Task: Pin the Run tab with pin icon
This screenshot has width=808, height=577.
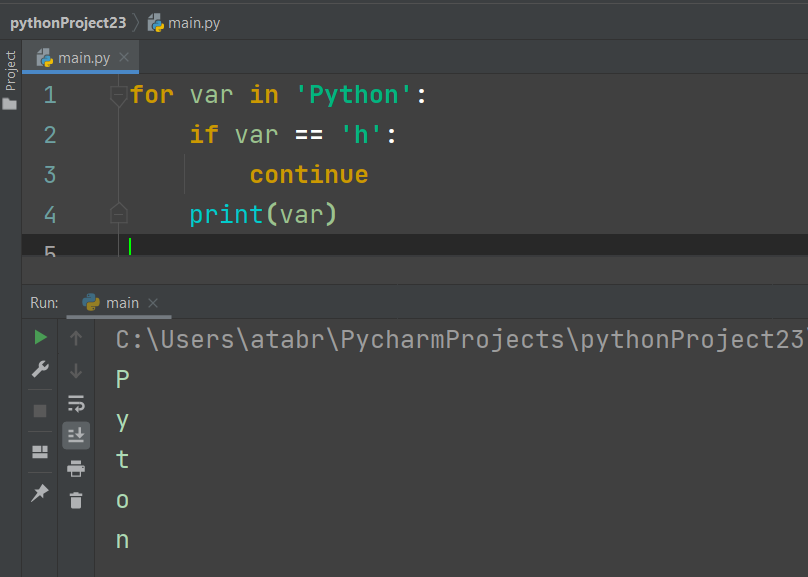Action: pyautogui.click(x=40, y=493)
